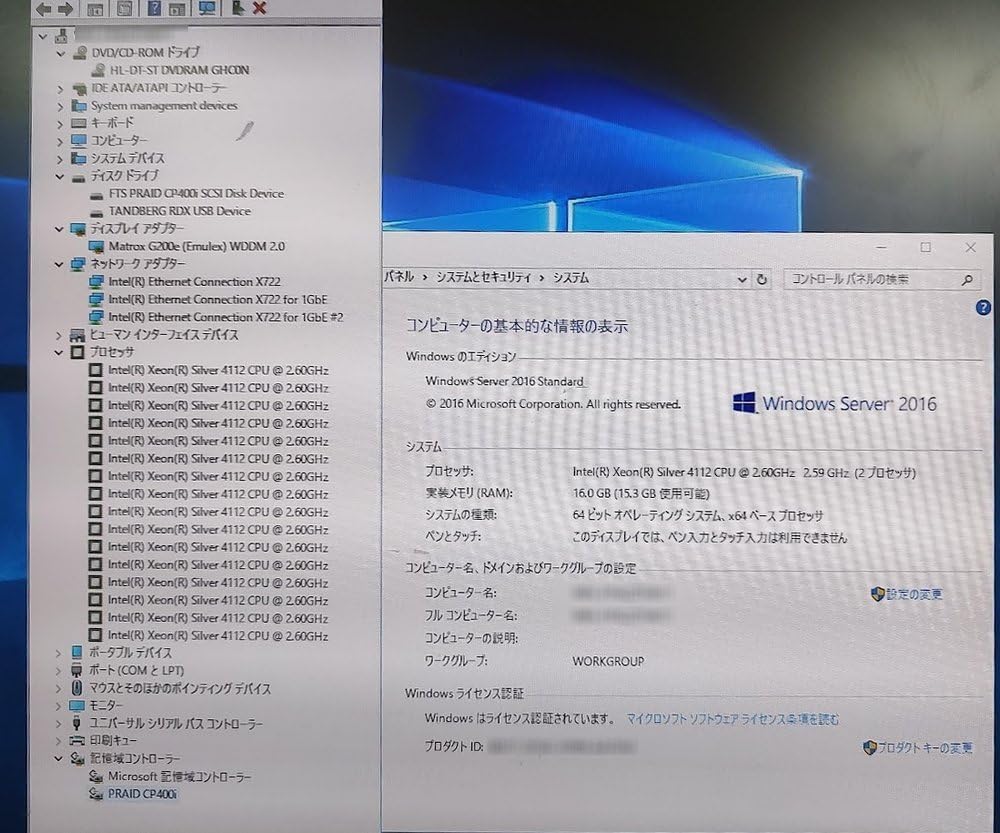
Task: Click the Microsoft 記憶域コントローラー device icon
Action: coord(96,776)
